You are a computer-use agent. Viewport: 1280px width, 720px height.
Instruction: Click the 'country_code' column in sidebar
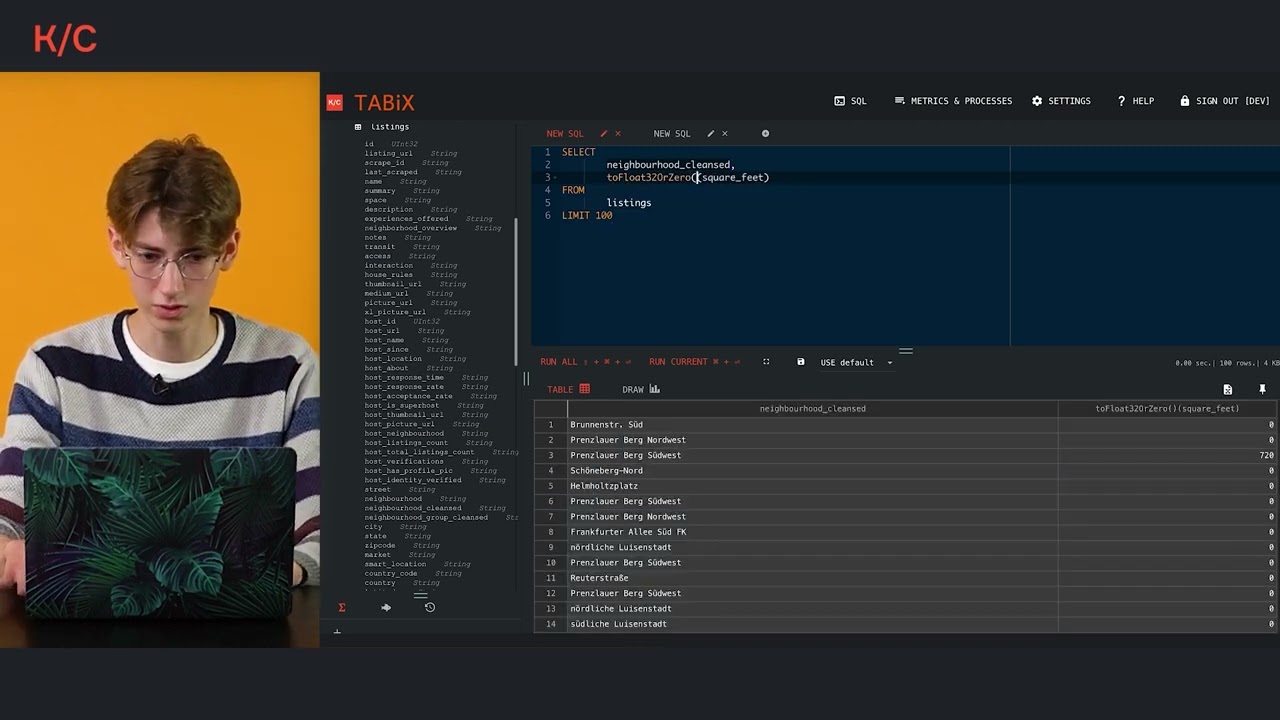(391, 574)
